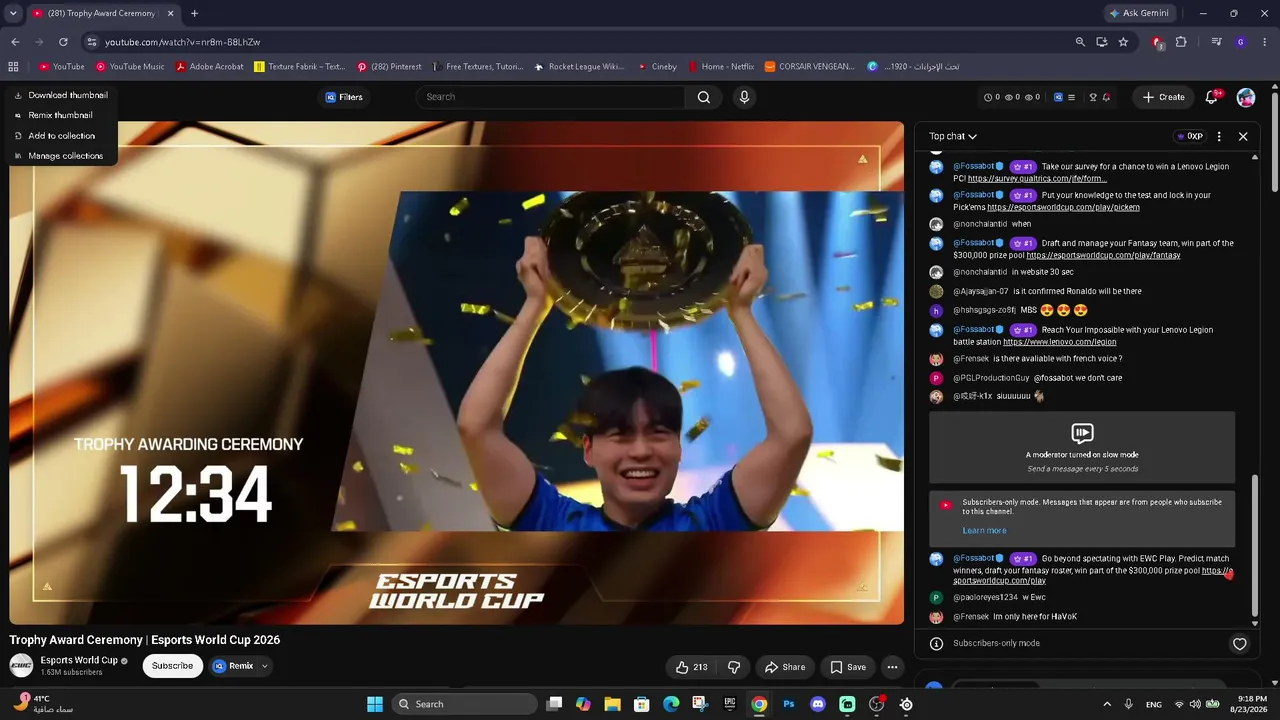The image size is (1280, 720).
Task: Open the video's more actions ellipsis
Action: click(x=892, y=667)
